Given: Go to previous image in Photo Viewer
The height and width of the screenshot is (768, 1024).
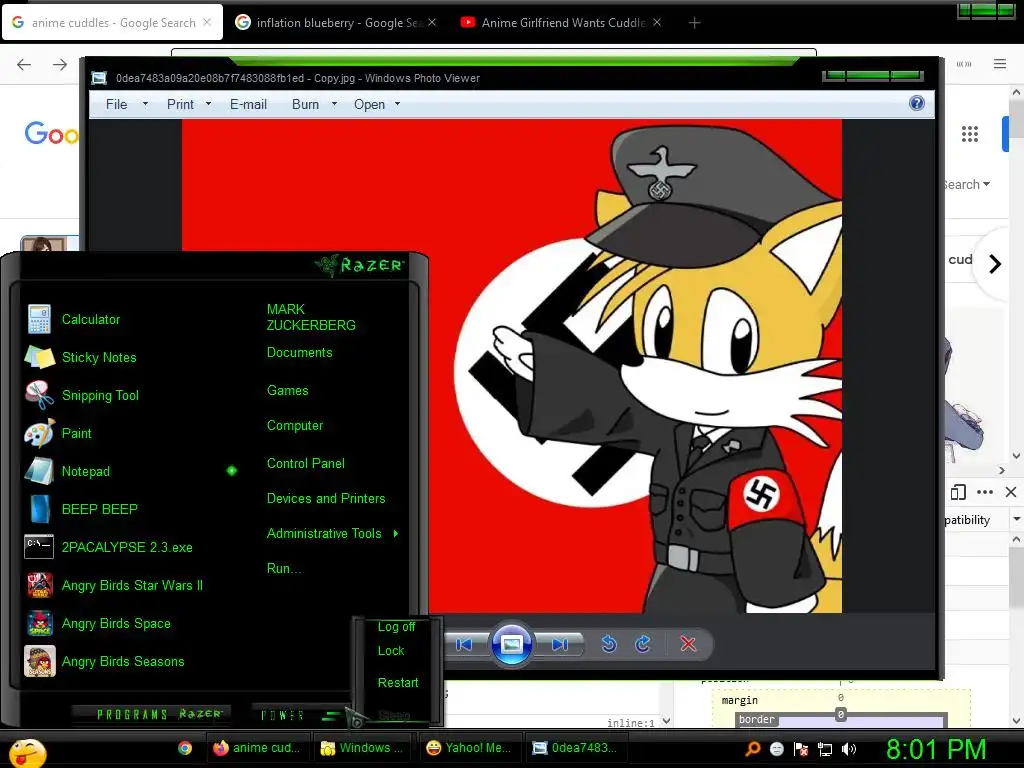Looking at the screenshot, I should coord(464,645).
